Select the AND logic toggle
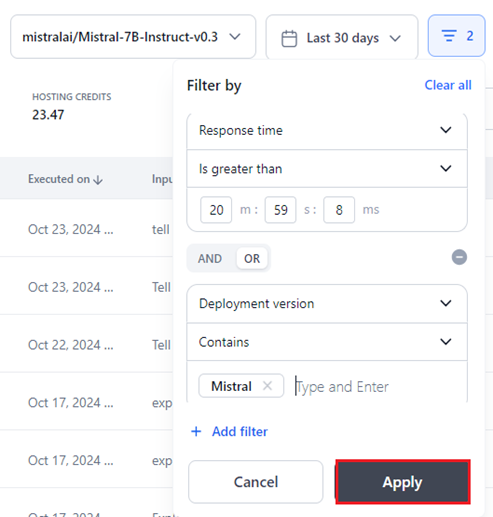 tap(210, 259)
